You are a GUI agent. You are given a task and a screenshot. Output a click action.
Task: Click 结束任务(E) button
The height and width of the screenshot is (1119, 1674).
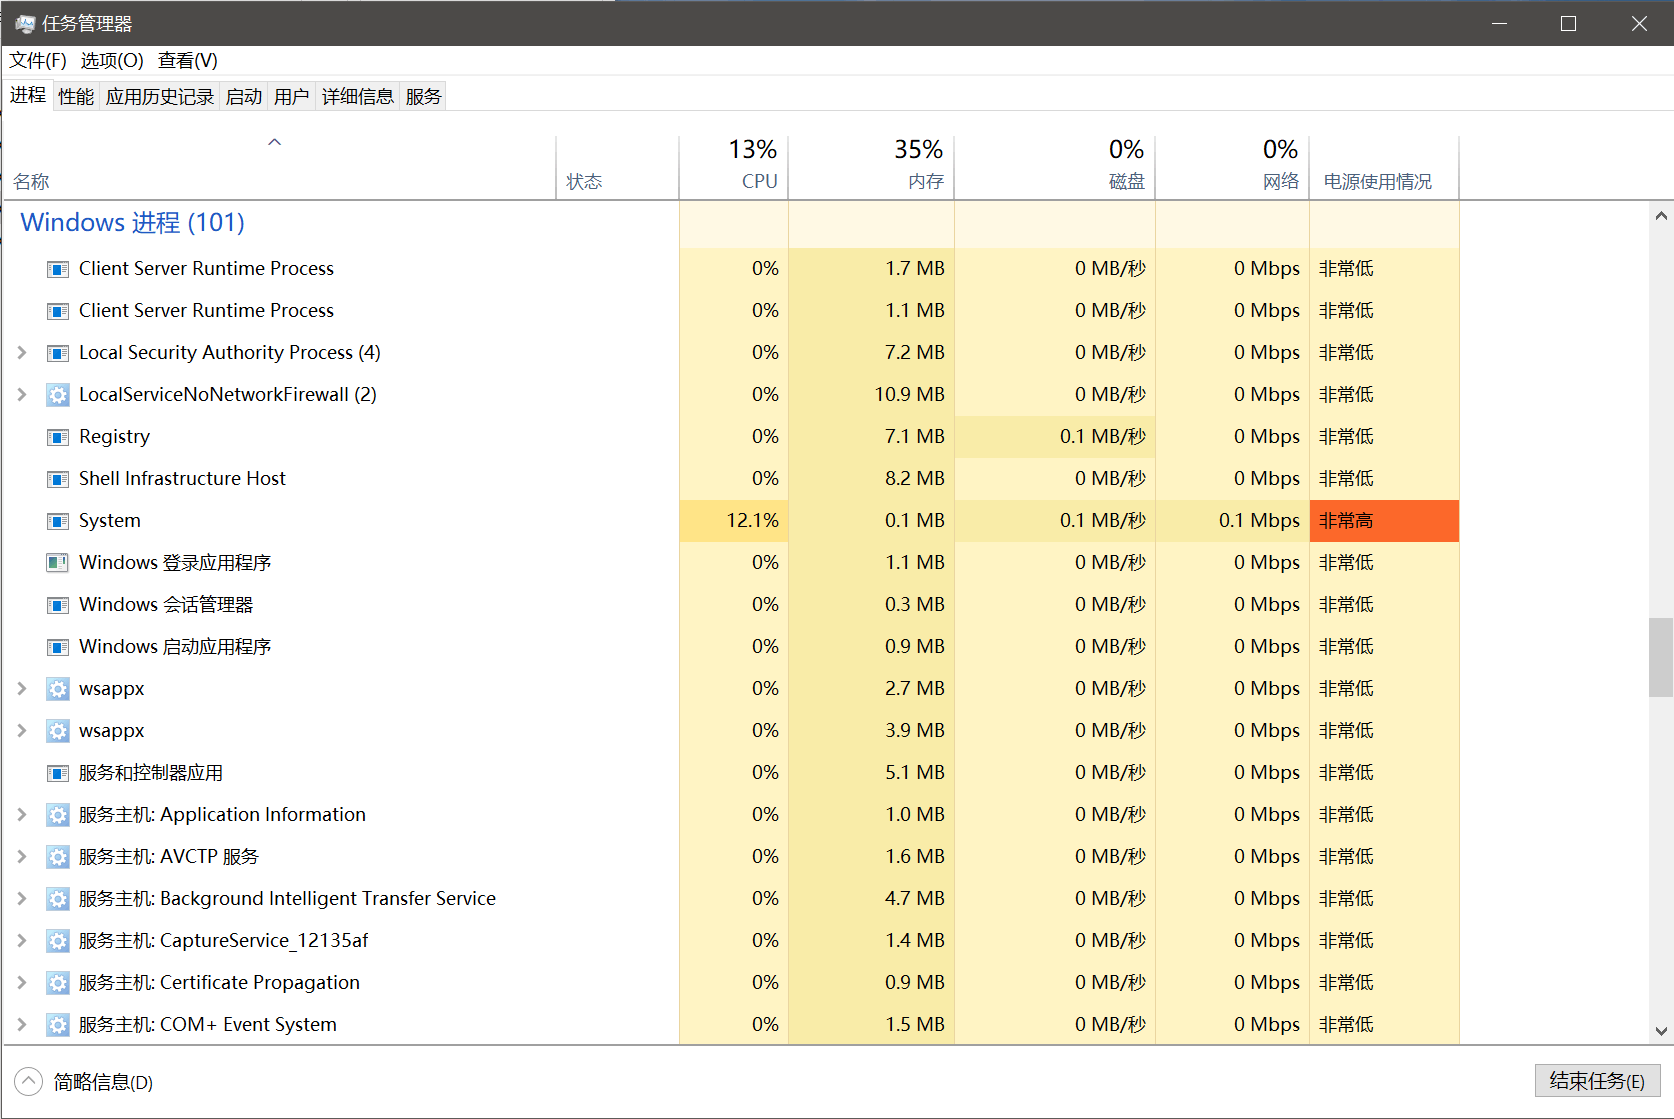point(1597,1081)
